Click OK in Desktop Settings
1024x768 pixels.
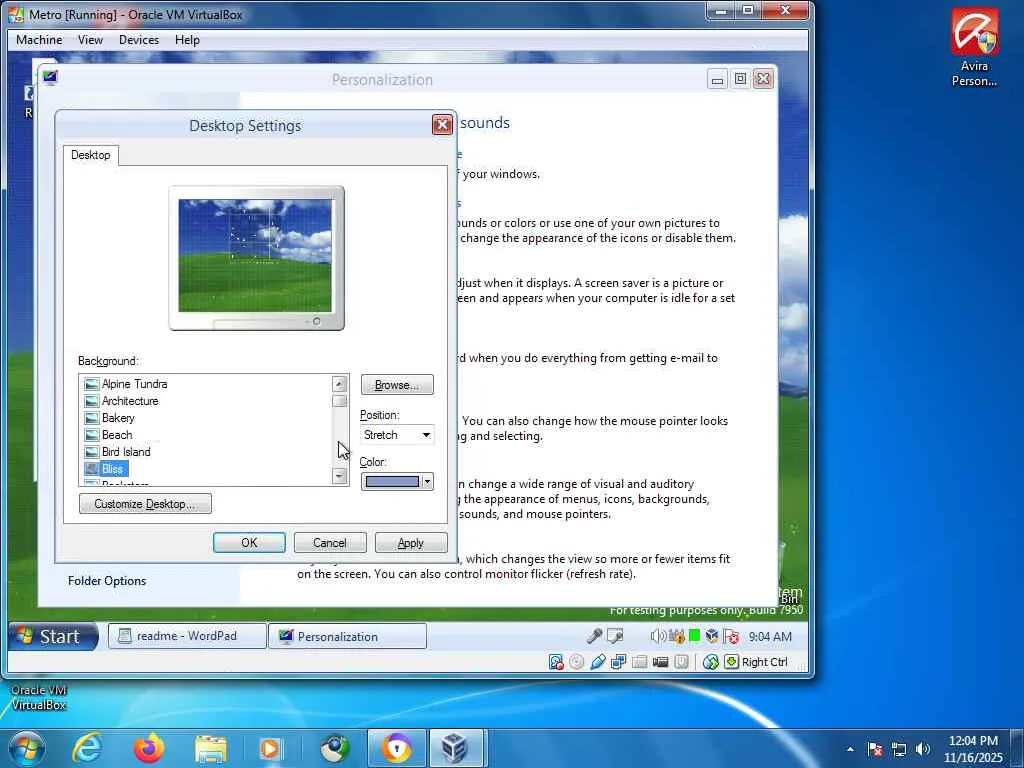coord(249,543)
